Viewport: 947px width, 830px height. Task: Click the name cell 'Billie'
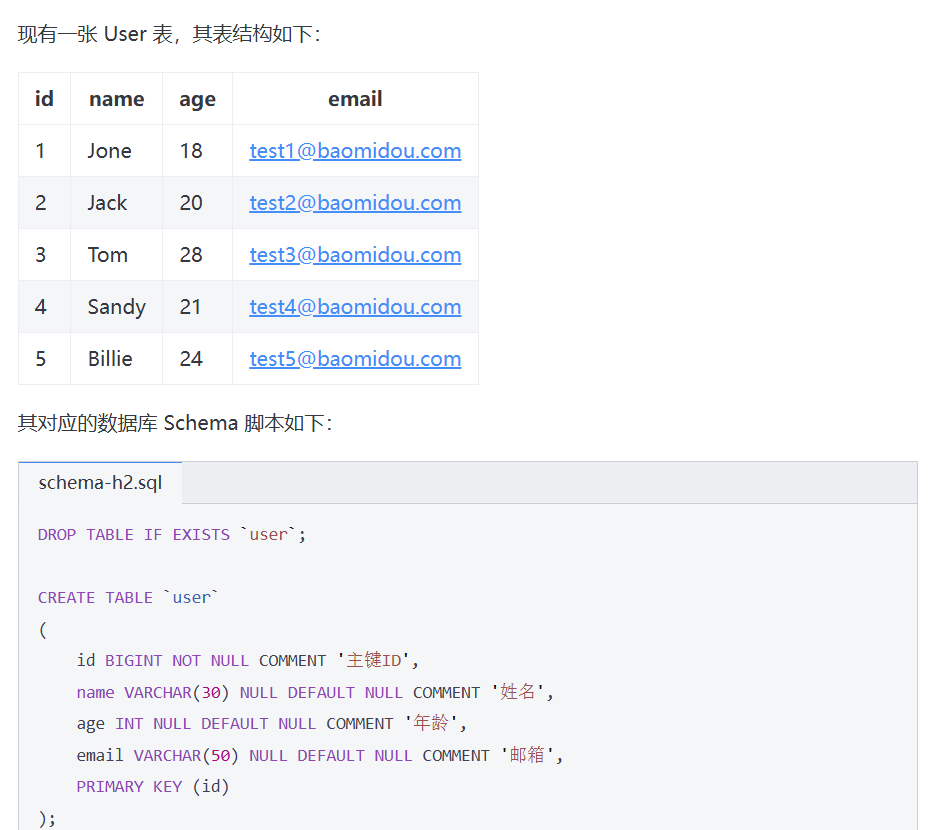coord(117,359)
